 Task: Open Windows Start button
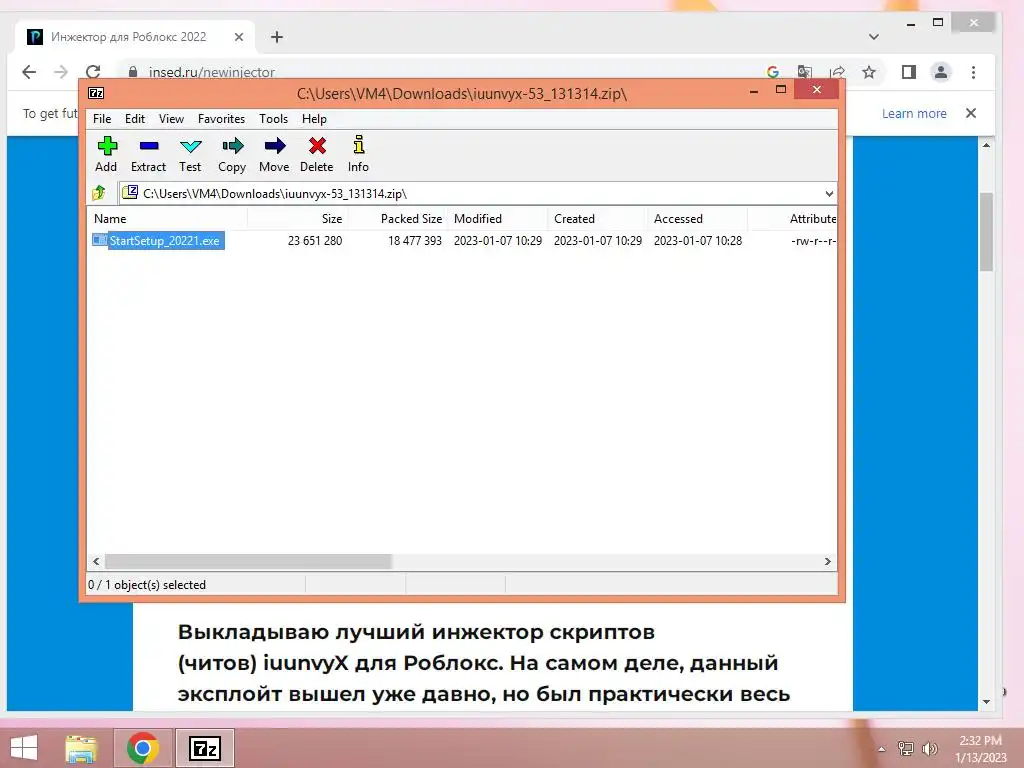(x=24, y=748)
